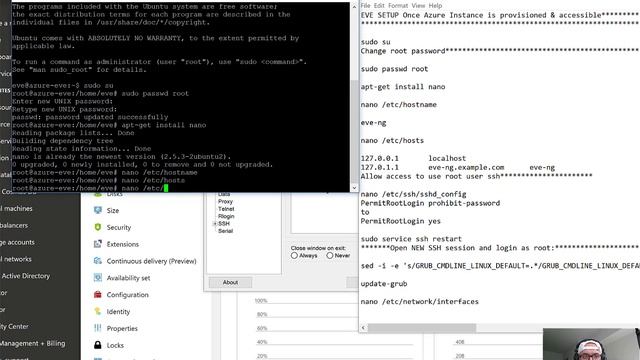
Task: Open the Notepad Help menu
Action: (436, 5)
